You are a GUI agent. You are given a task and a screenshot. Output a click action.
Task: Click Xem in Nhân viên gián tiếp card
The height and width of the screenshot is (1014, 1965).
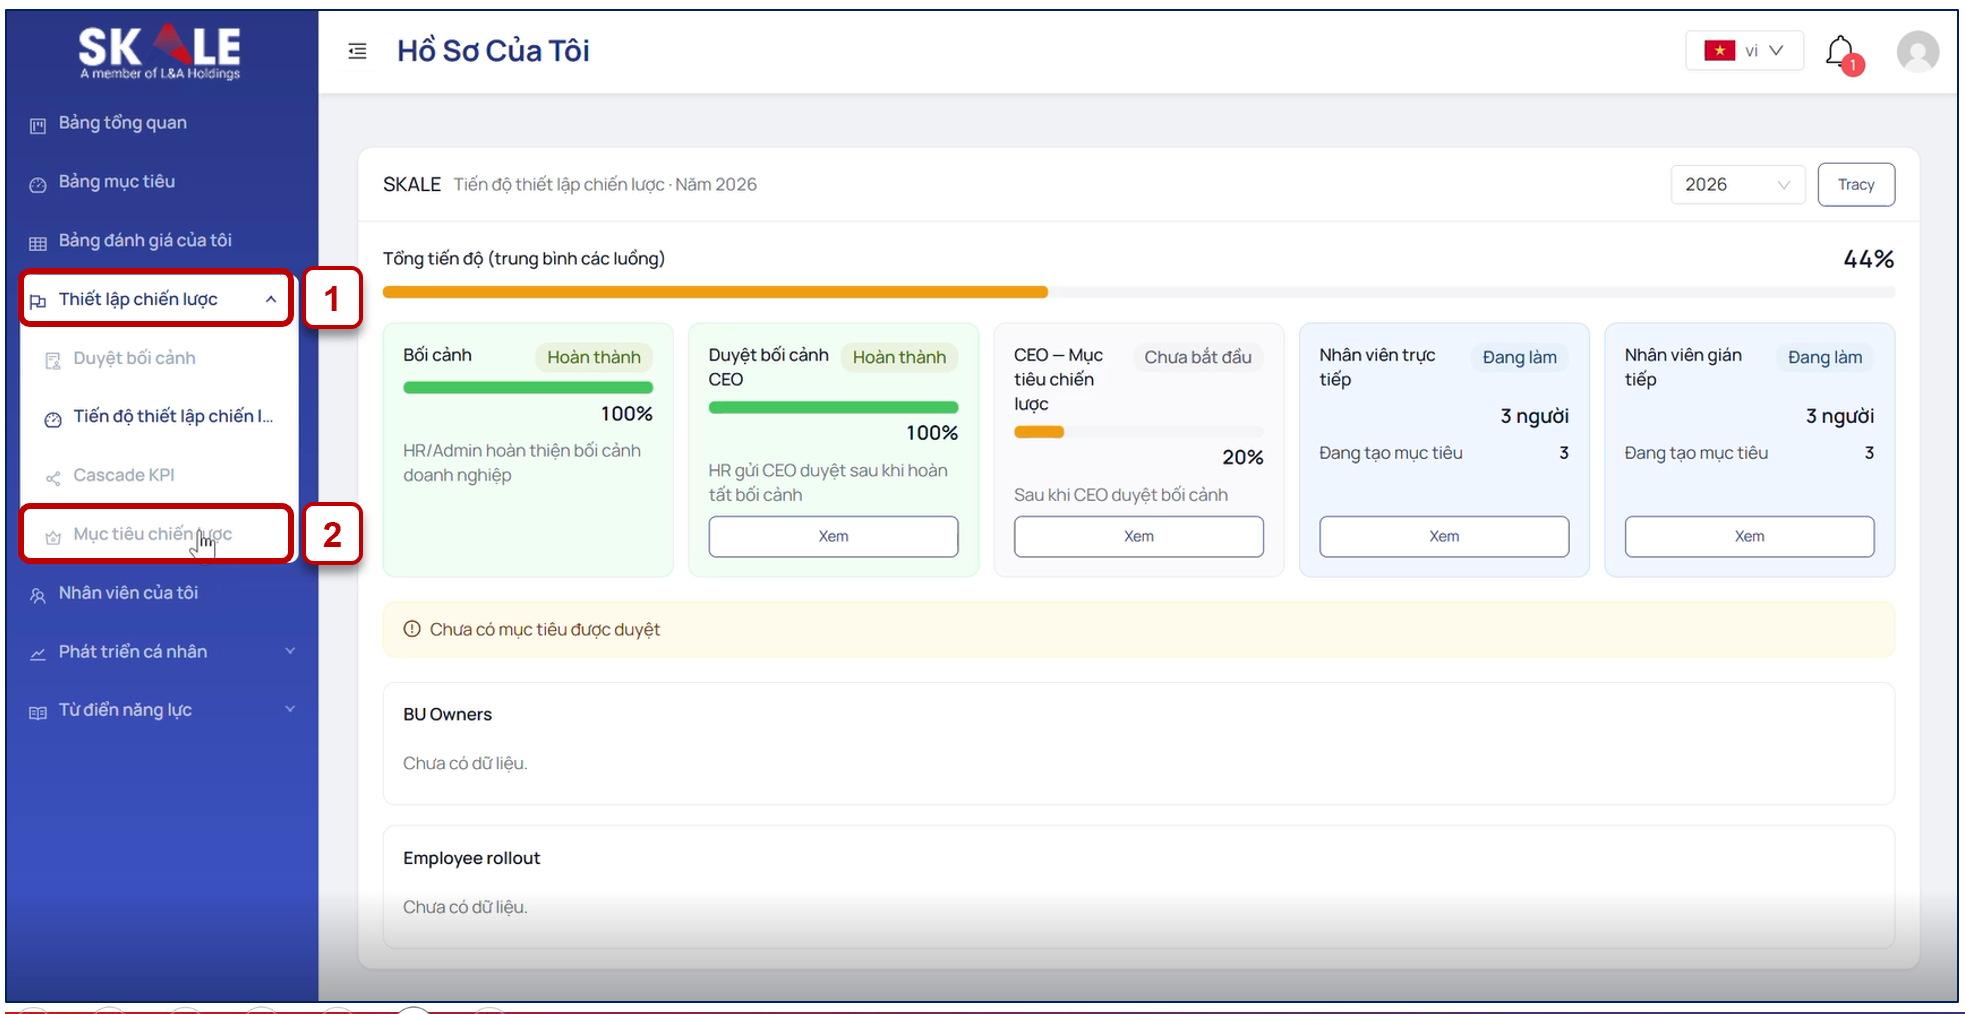click(1749, 536)
